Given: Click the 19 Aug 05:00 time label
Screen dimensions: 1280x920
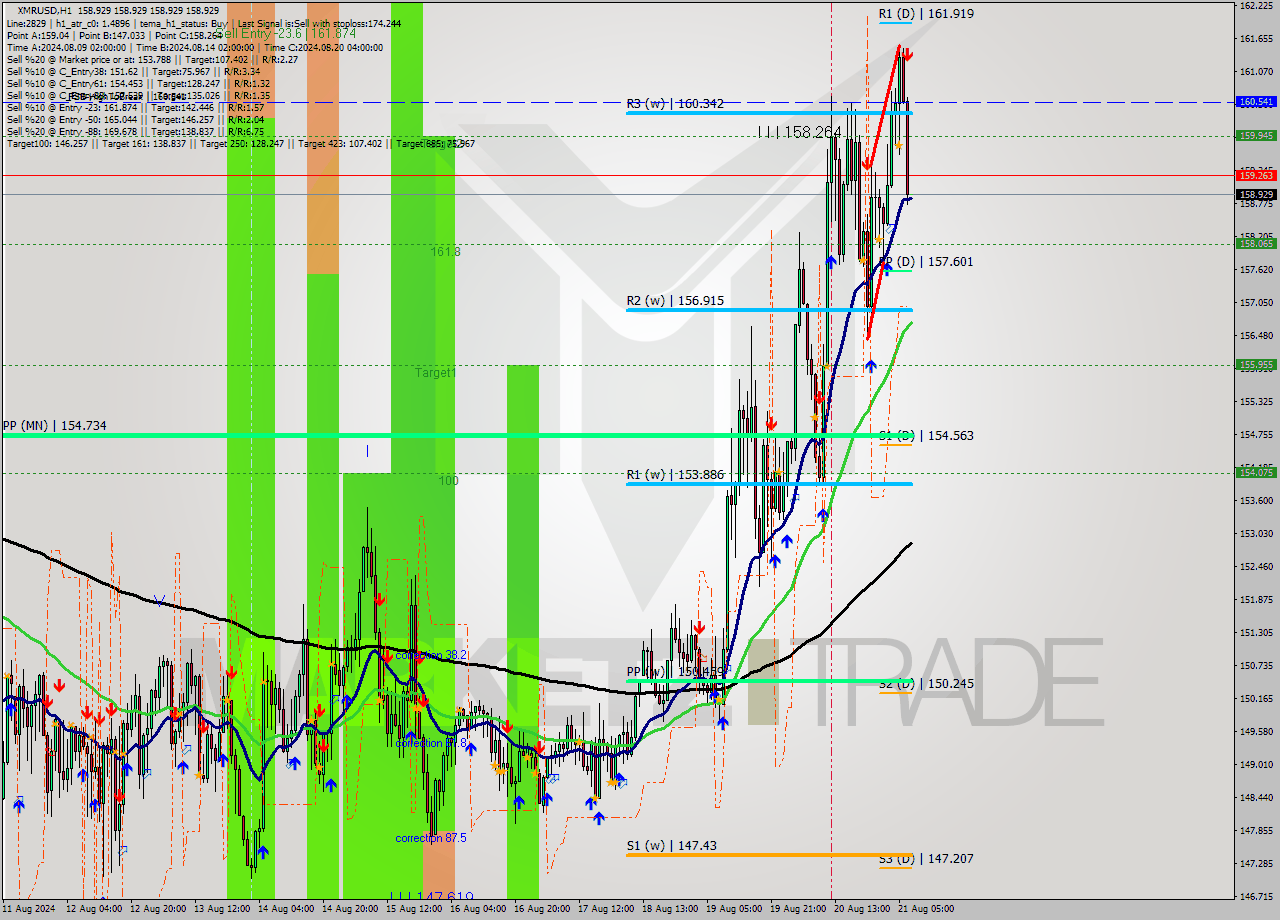Looking at the screenshot, I should [735, 910].
